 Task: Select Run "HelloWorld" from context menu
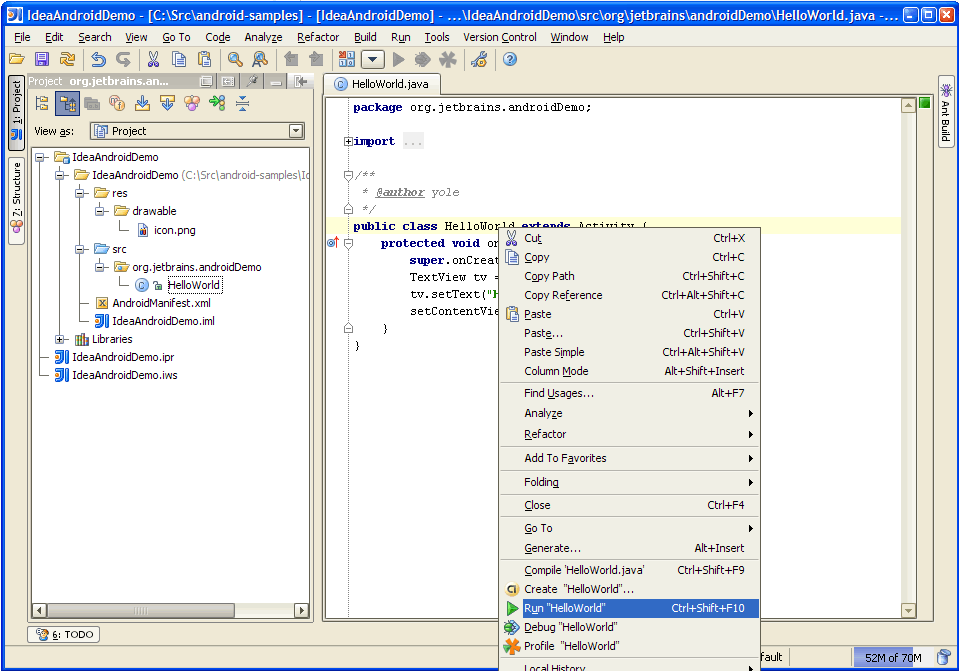tap(565, 608)
